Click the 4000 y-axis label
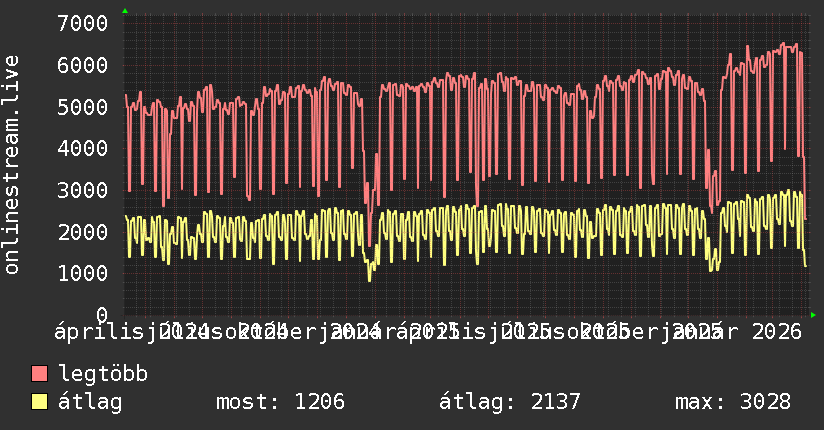824x430 pixels. (x=83, y=148)
